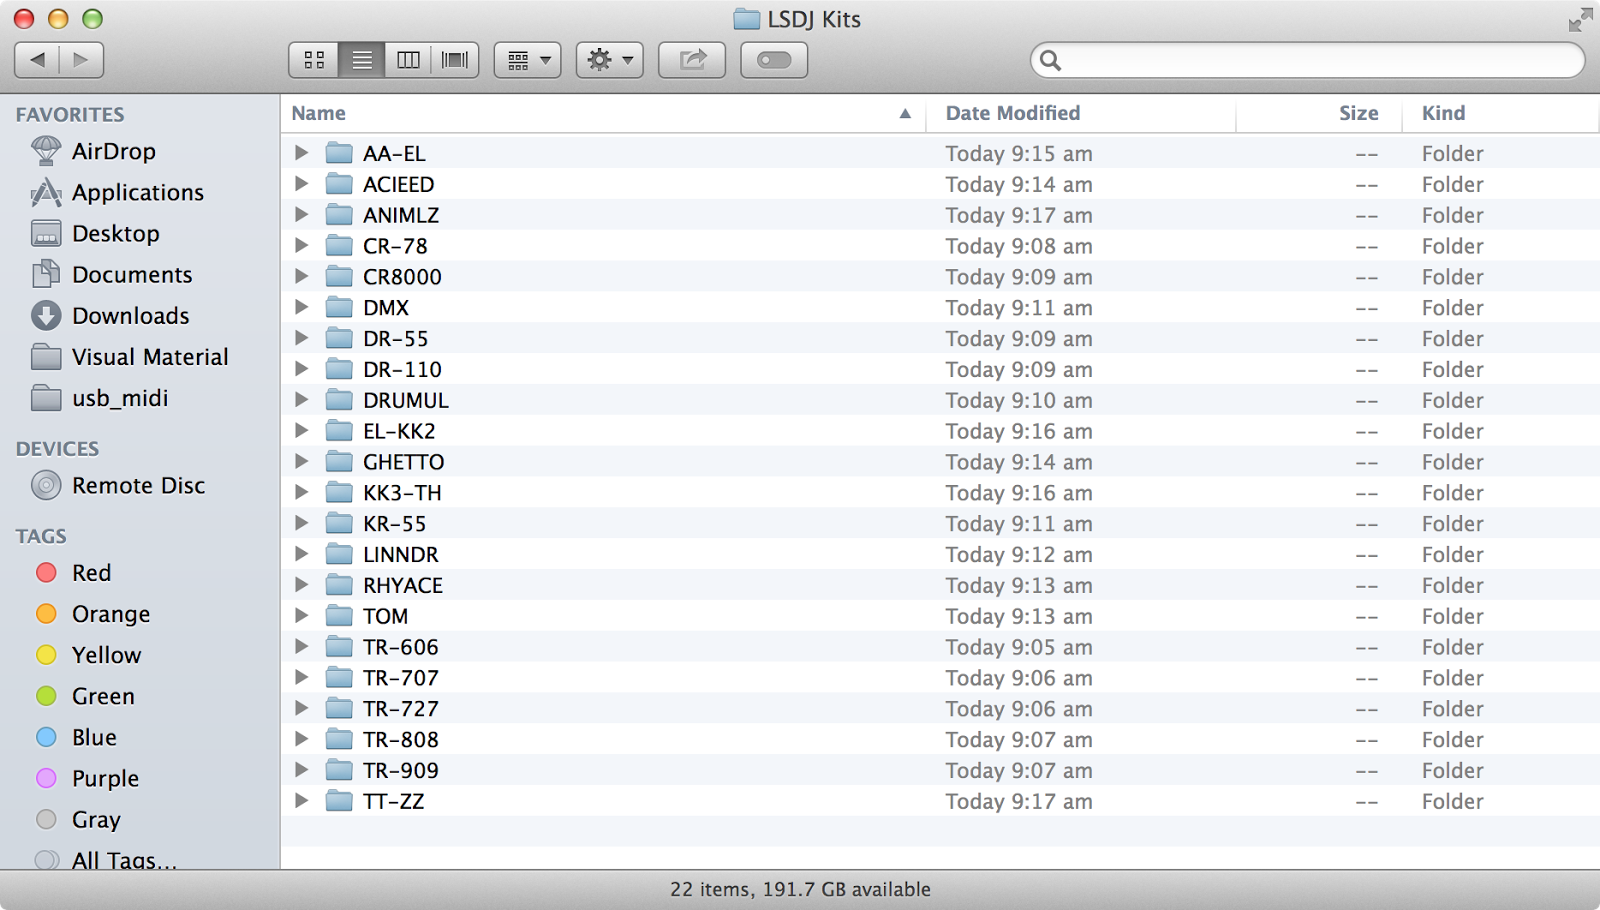Select the AA-EL folder icon

(339, 153)
